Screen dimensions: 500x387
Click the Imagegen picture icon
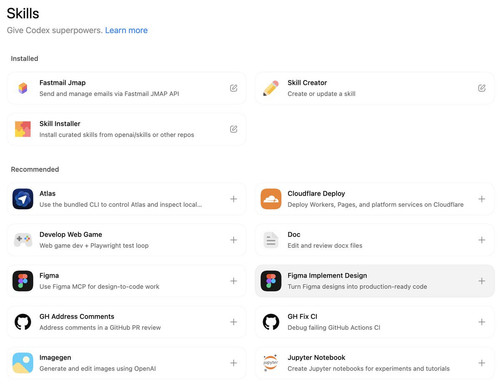23,363
